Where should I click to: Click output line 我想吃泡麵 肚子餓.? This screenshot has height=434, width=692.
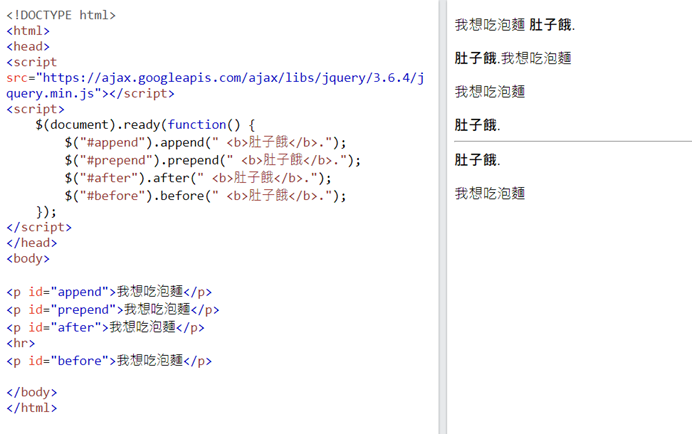tap(515, 25)
